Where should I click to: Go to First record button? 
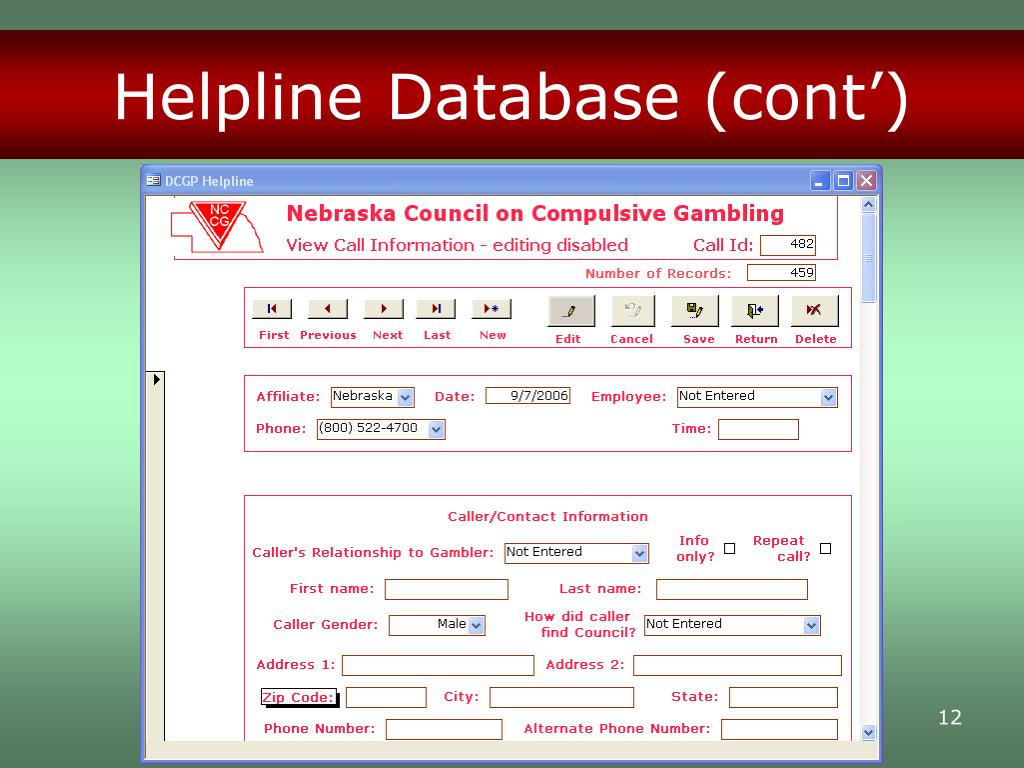click(272, 309)
